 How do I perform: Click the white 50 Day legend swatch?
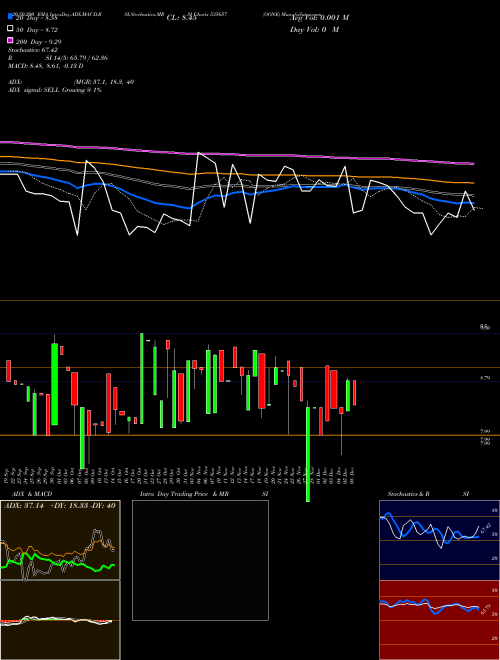pyautogui.click(x=11, y=29)
